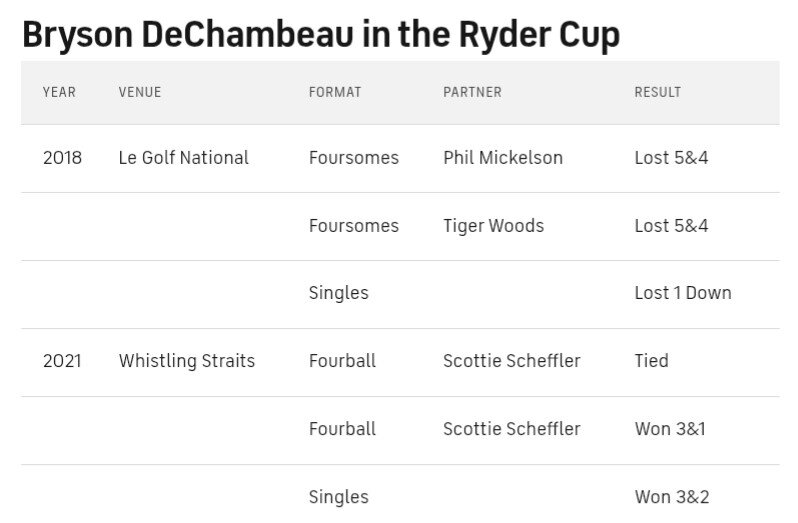Click Scottie Scheffler in the Tied row
Screen dimensions: 798x523
tap(511, 361)
